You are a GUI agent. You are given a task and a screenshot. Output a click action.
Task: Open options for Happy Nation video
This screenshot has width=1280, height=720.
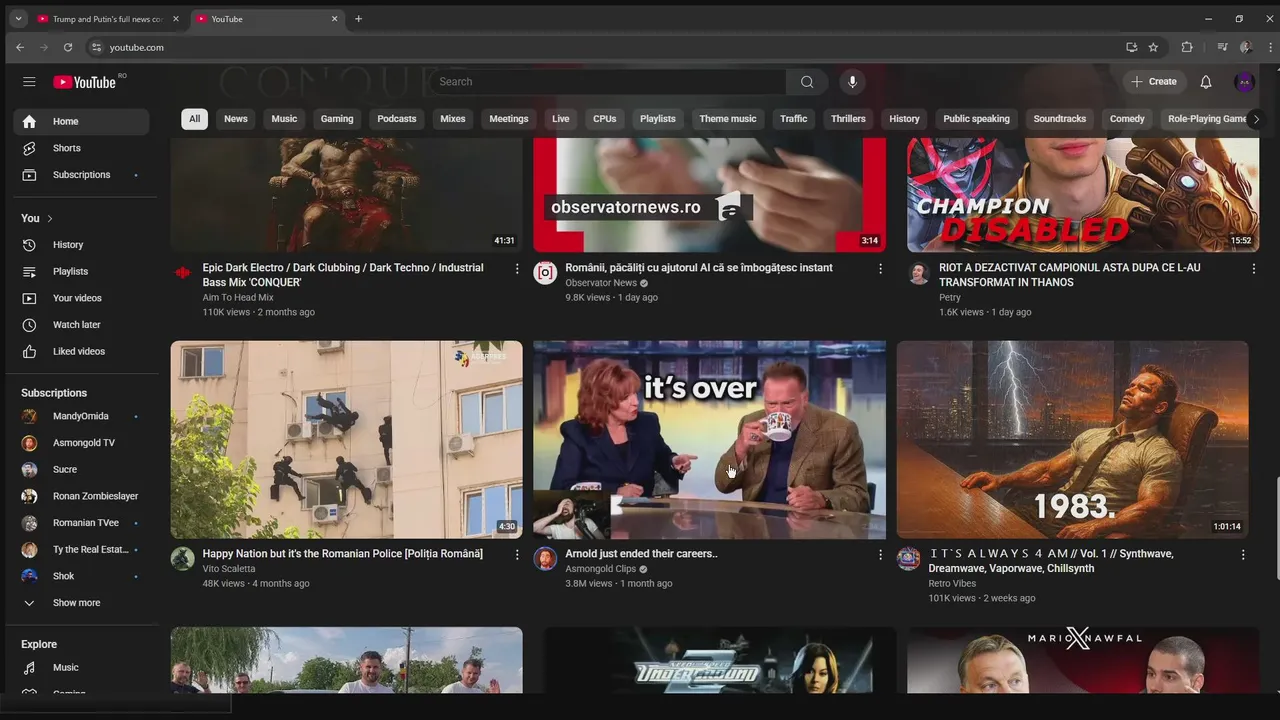517,555
